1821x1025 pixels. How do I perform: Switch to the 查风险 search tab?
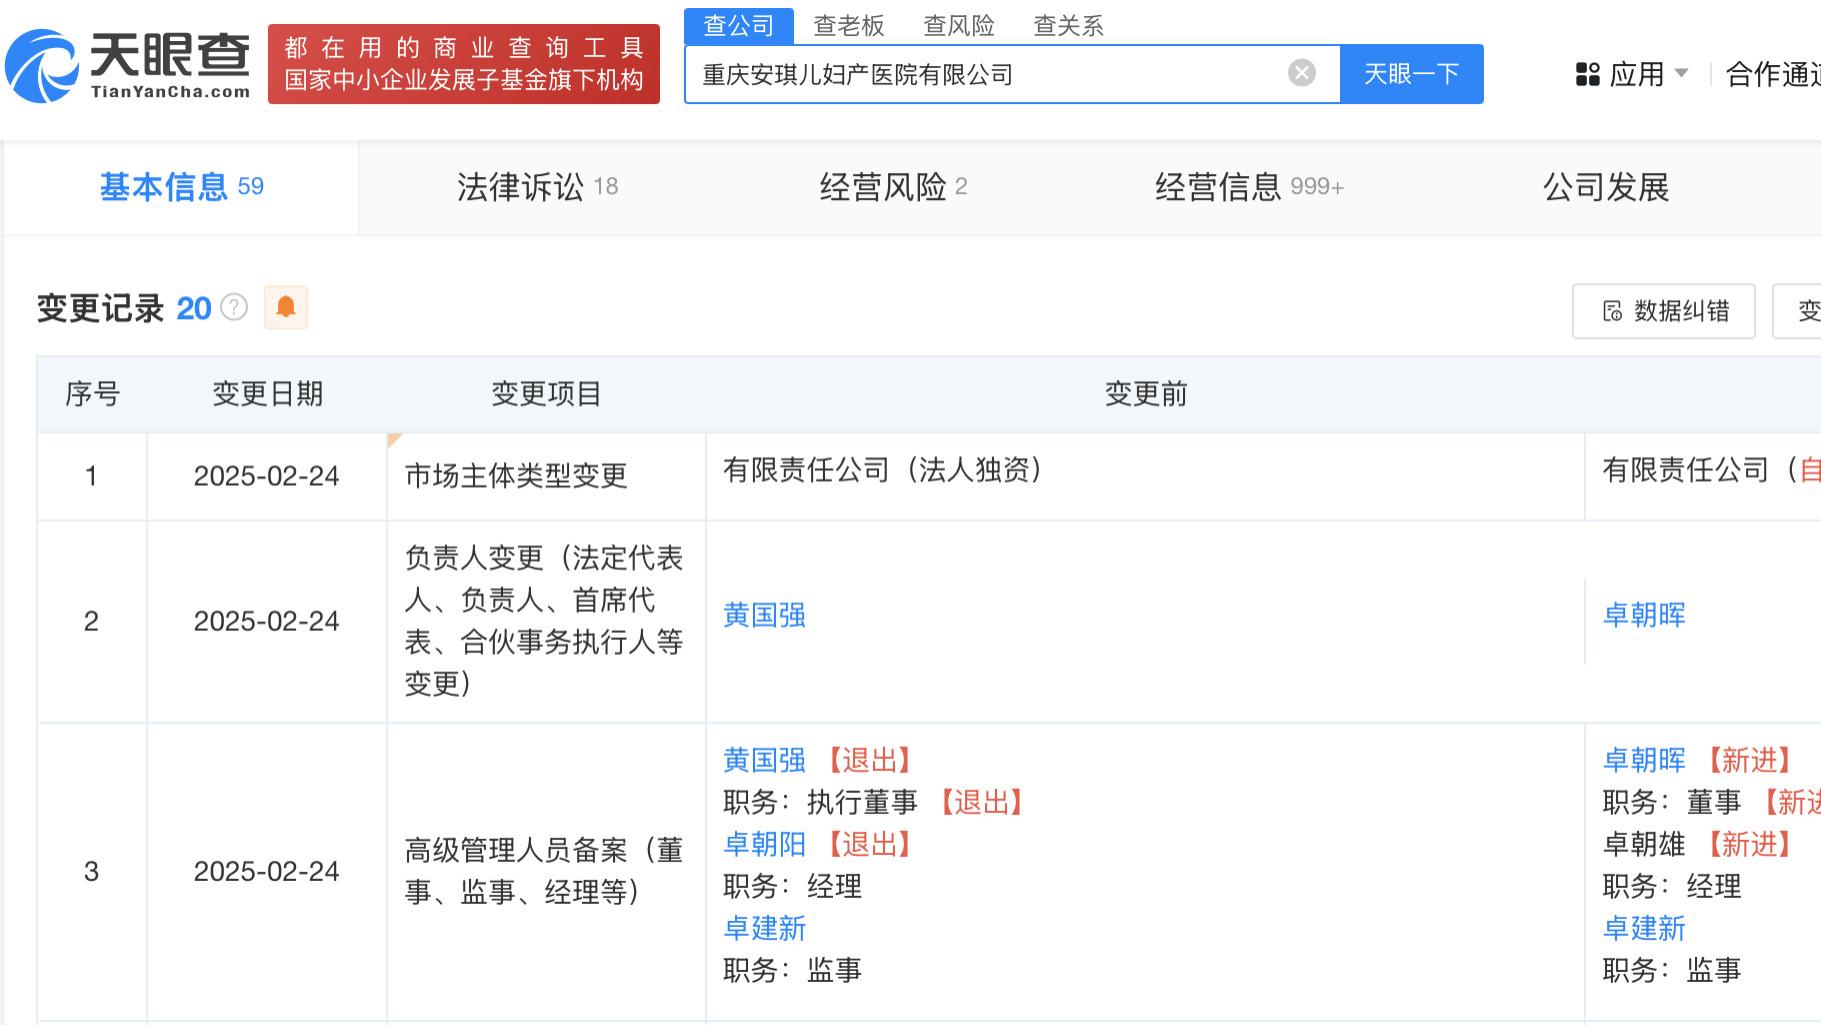pyautogui.click(x=959, y=26)
